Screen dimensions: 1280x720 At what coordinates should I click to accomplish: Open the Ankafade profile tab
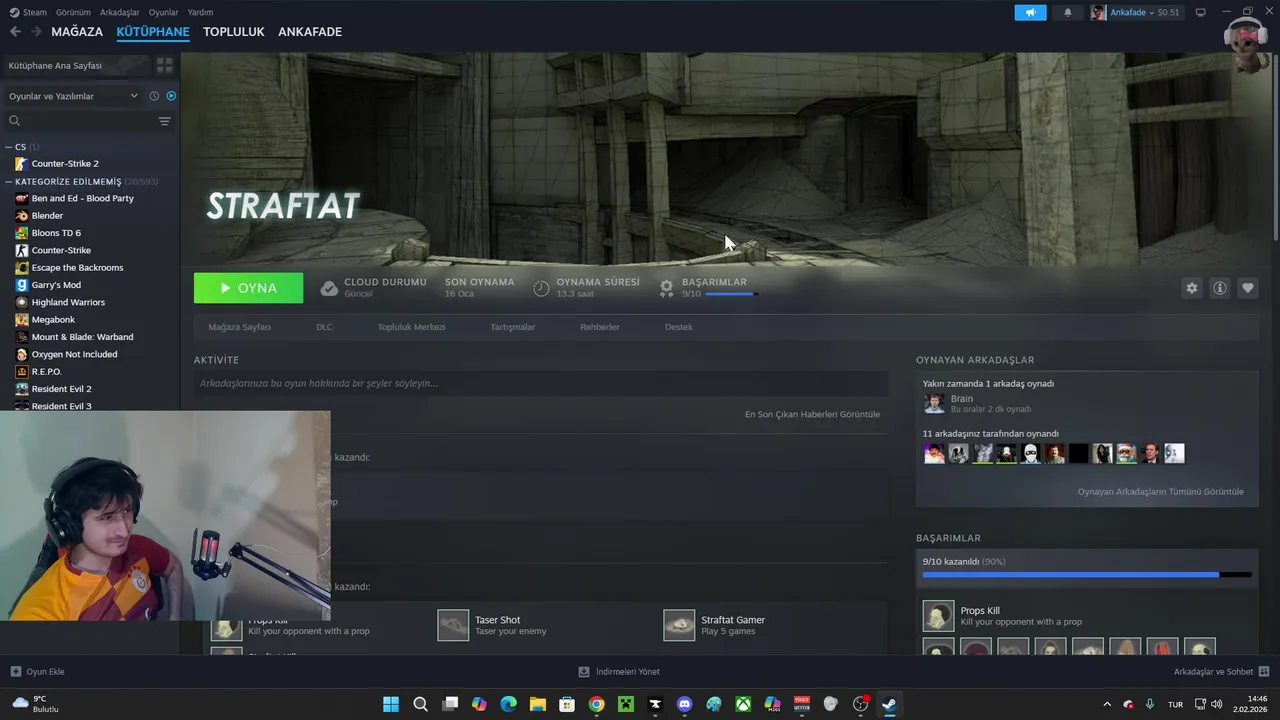coord(310,32)
